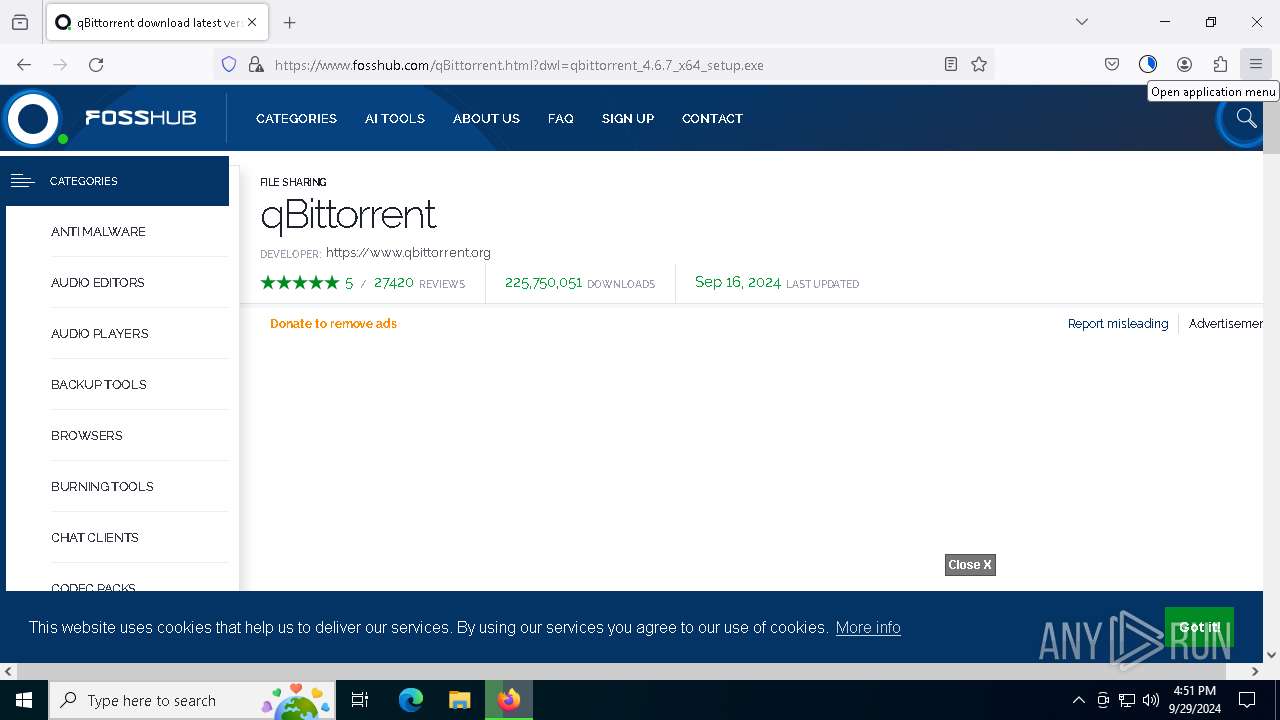Click the Sep 16, 2024 last updated date
Screen dimensions: 1280x720
coord(738,282)
